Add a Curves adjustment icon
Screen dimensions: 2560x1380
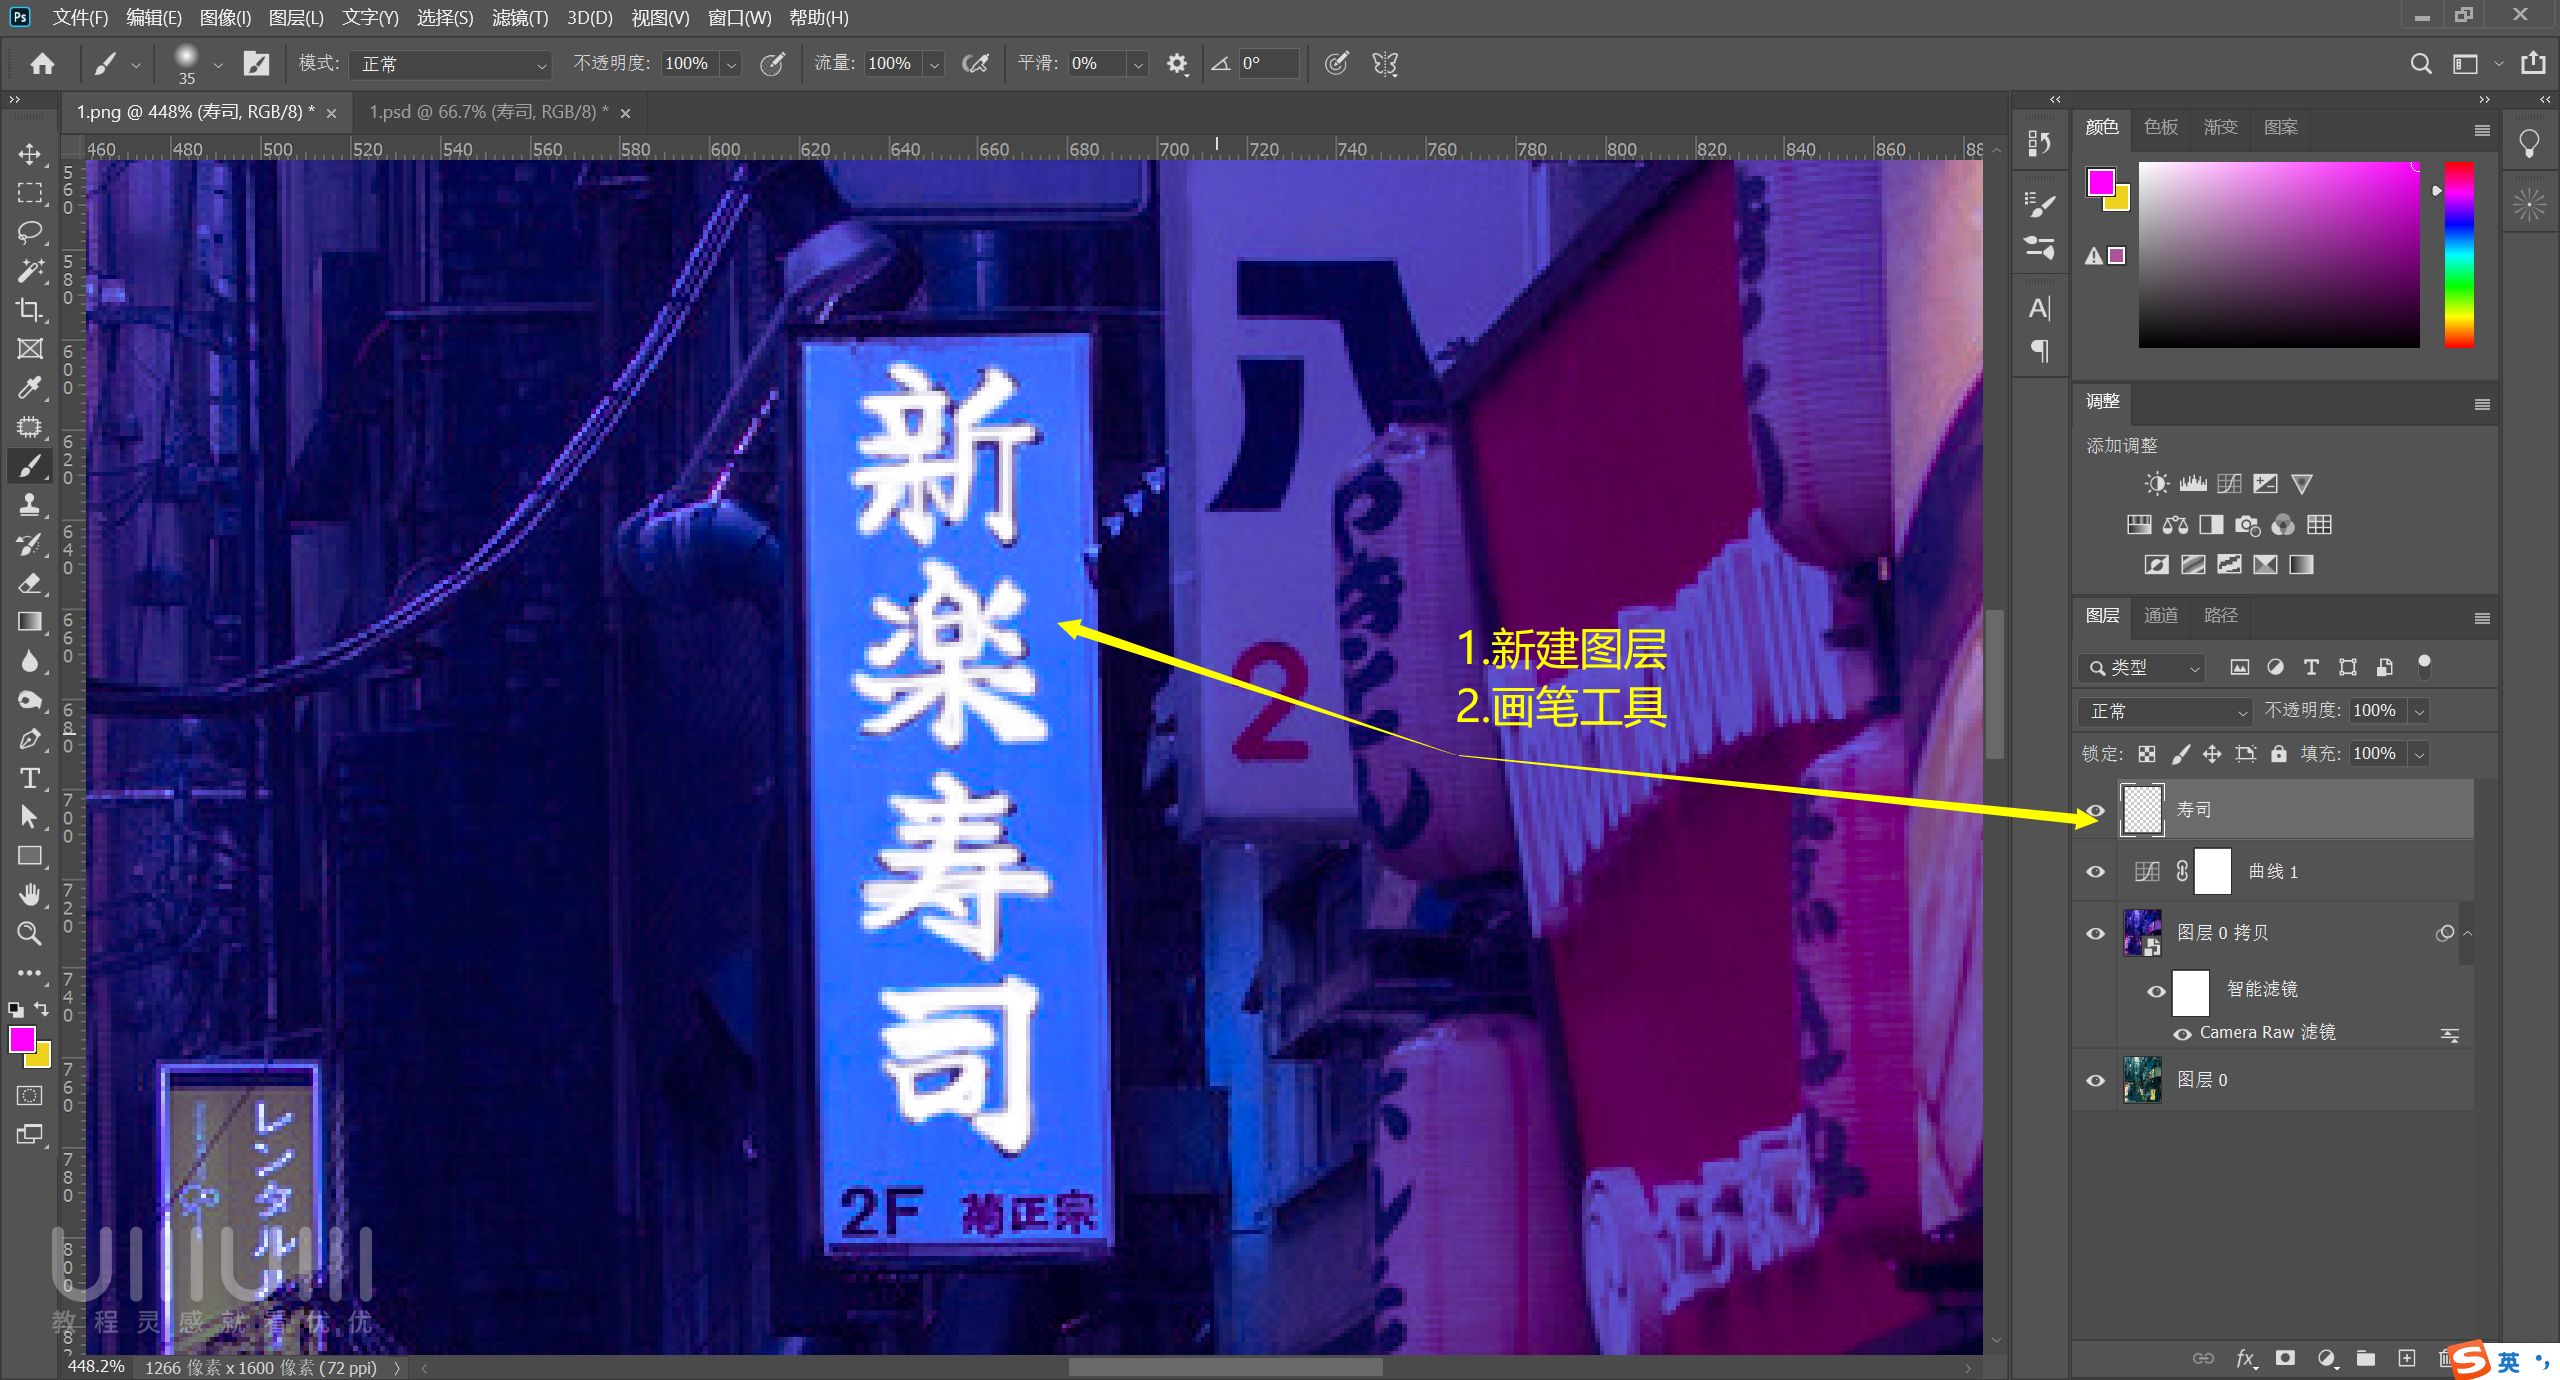click(2229, 484)
